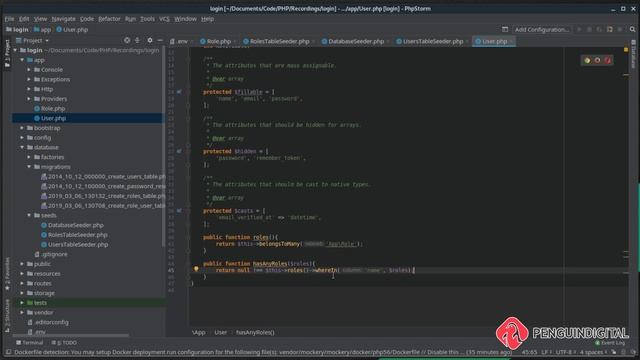Open the VCS menu
640x360 pixels.
pos(164,19)
